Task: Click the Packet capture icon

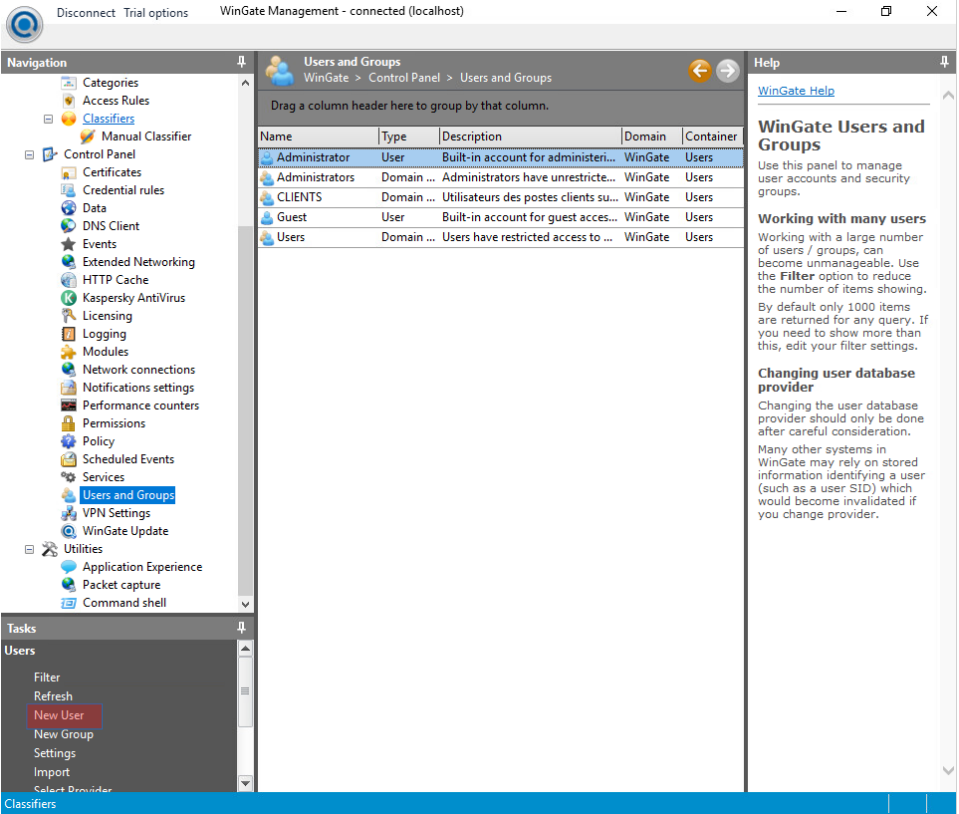Action: click(68, 585)
